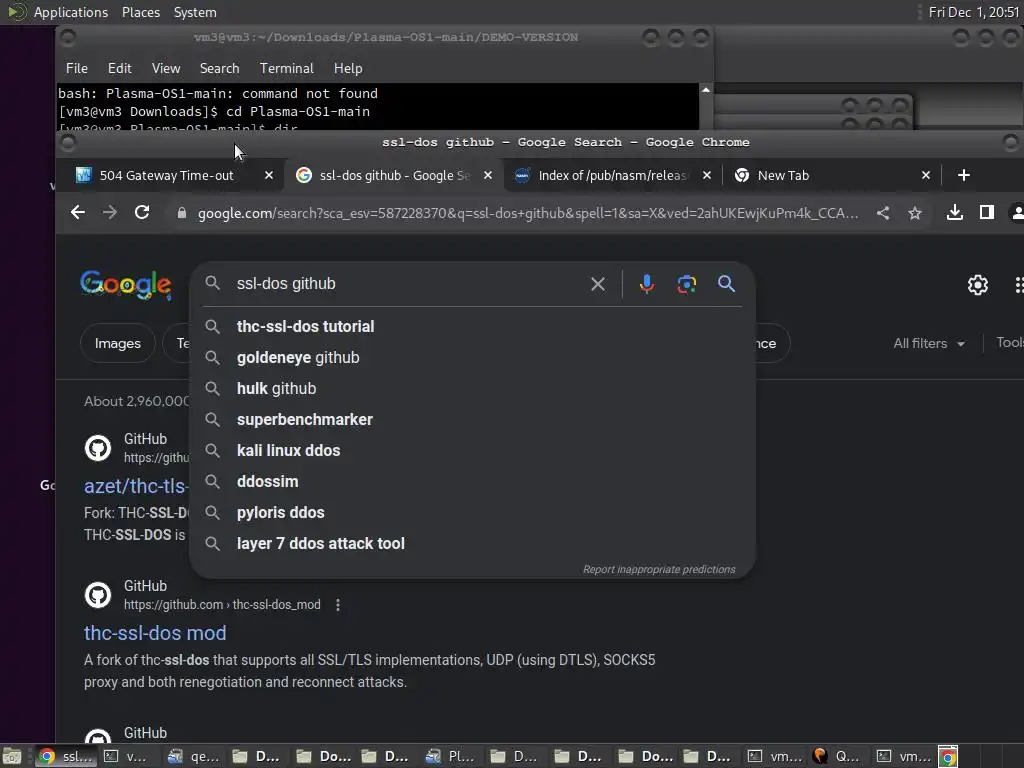Image resolution: width=1024 pixels, height=768 pixels.
Task: Open Chrome's side panel icon
Action: pyautogui.click(x=987, y=212)
